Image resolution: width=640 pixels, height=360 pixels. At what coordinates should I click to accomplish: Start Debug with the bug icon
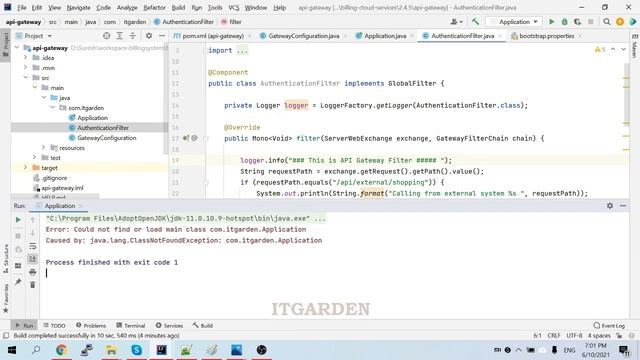(564, 22)
